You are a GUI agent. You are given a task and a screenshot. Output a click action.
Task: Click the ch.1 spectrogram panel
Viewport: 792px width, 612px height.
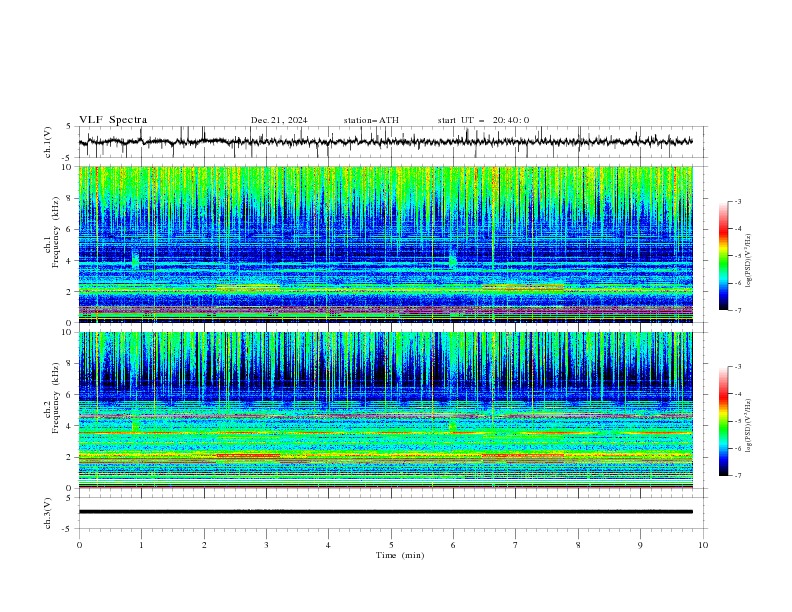[386, 244]
